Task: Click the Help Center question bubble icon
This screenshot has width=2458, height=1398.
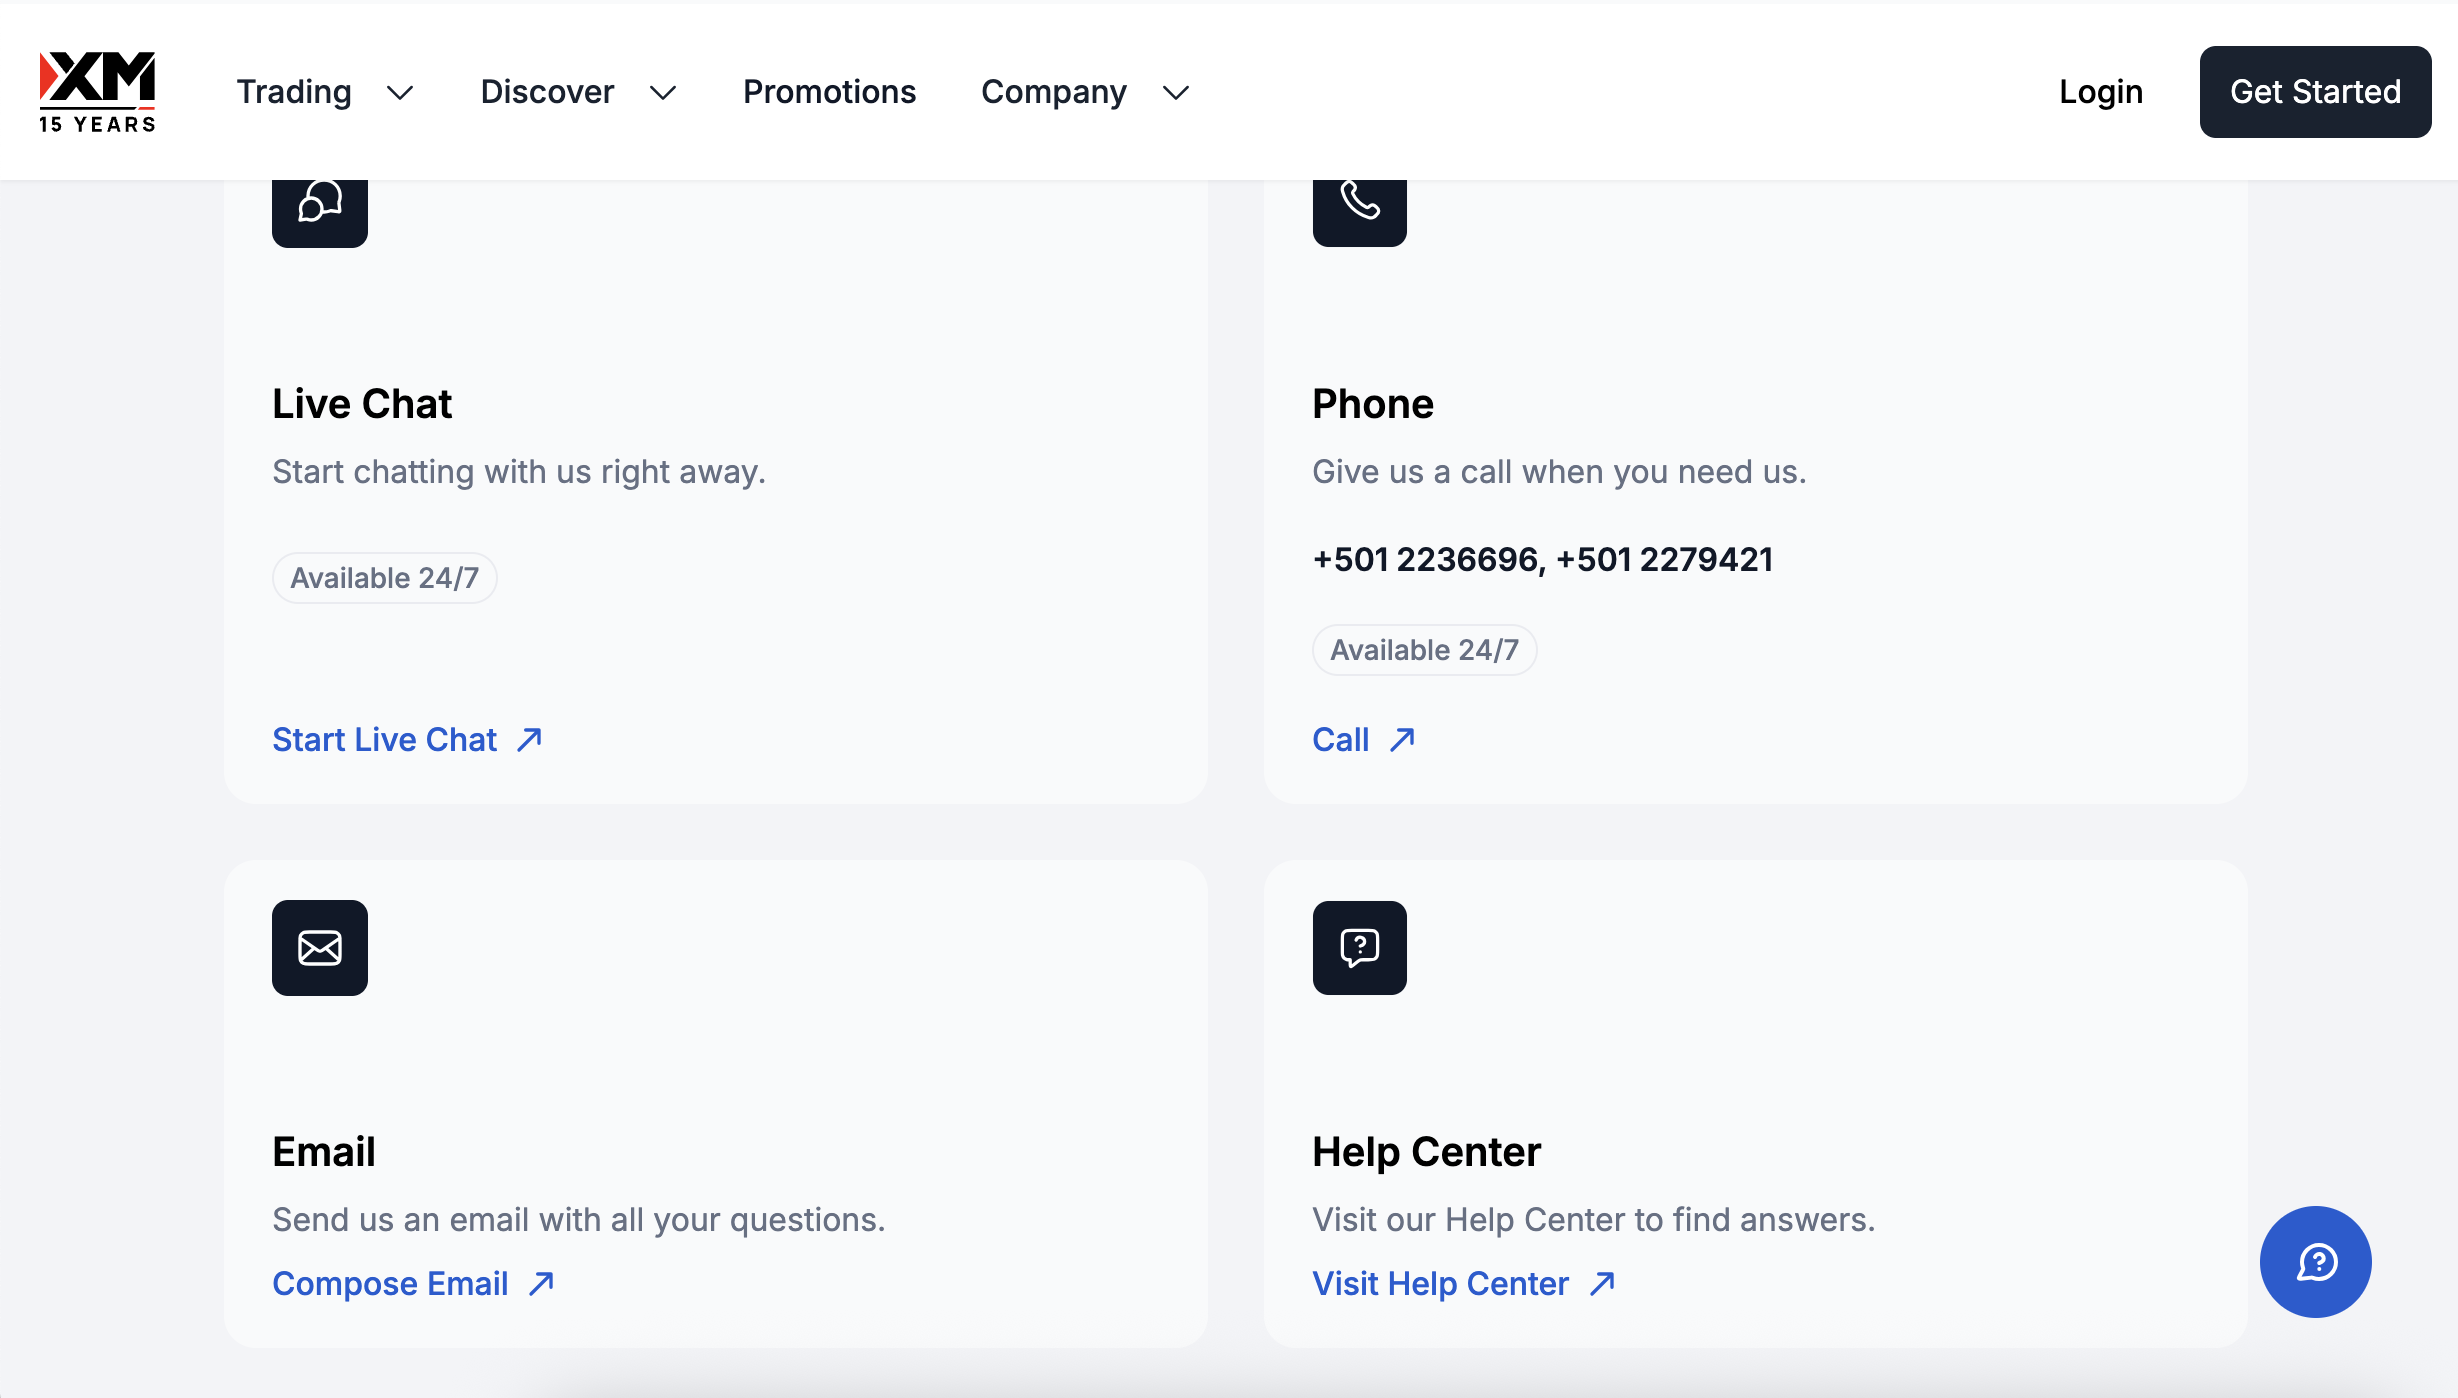Action: pyautogui.click(x=1359, y=947)
